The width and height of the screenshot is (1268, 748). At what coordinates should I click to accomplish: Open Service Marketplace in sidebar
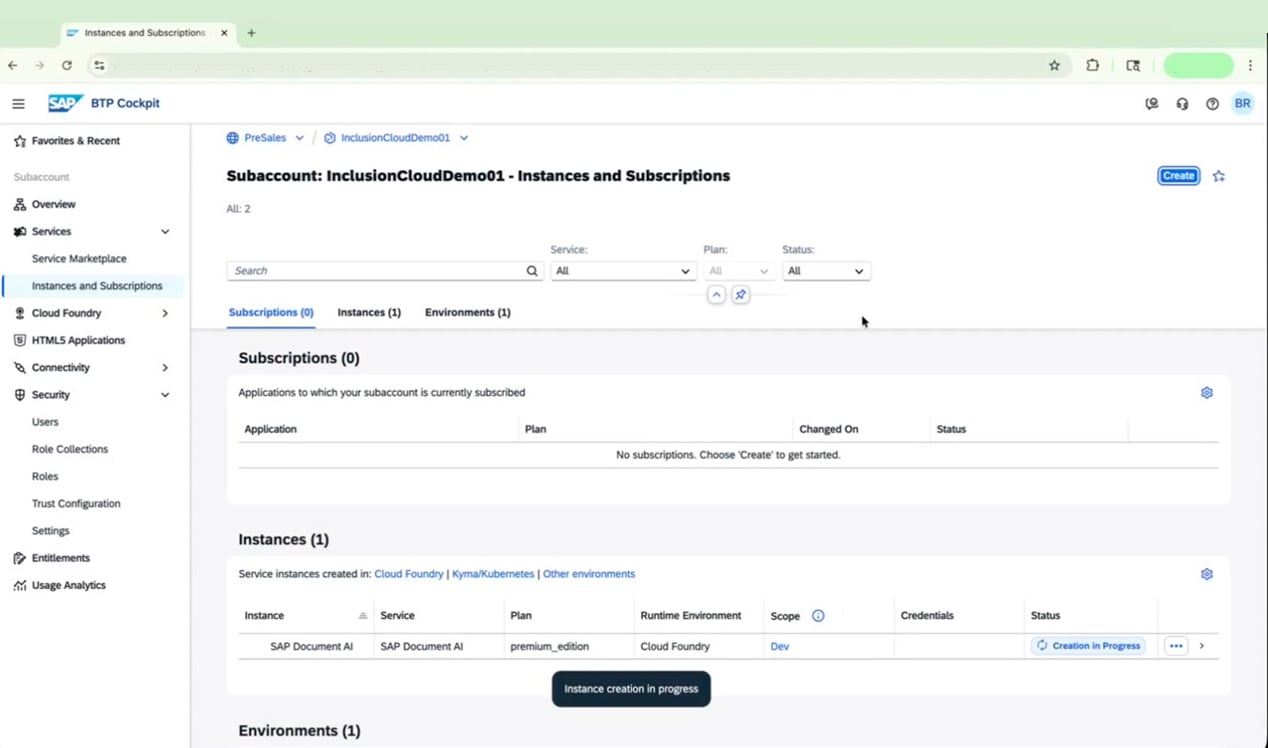pyautogui.click(x=79, y=259)
